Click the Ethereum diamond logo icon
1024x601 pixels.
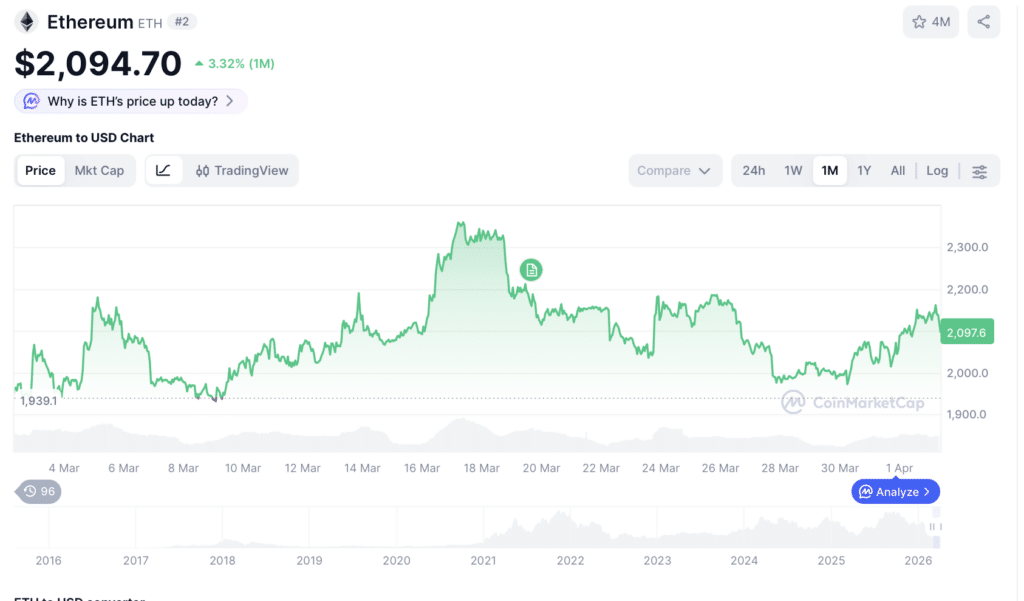[x=27, y=22]
